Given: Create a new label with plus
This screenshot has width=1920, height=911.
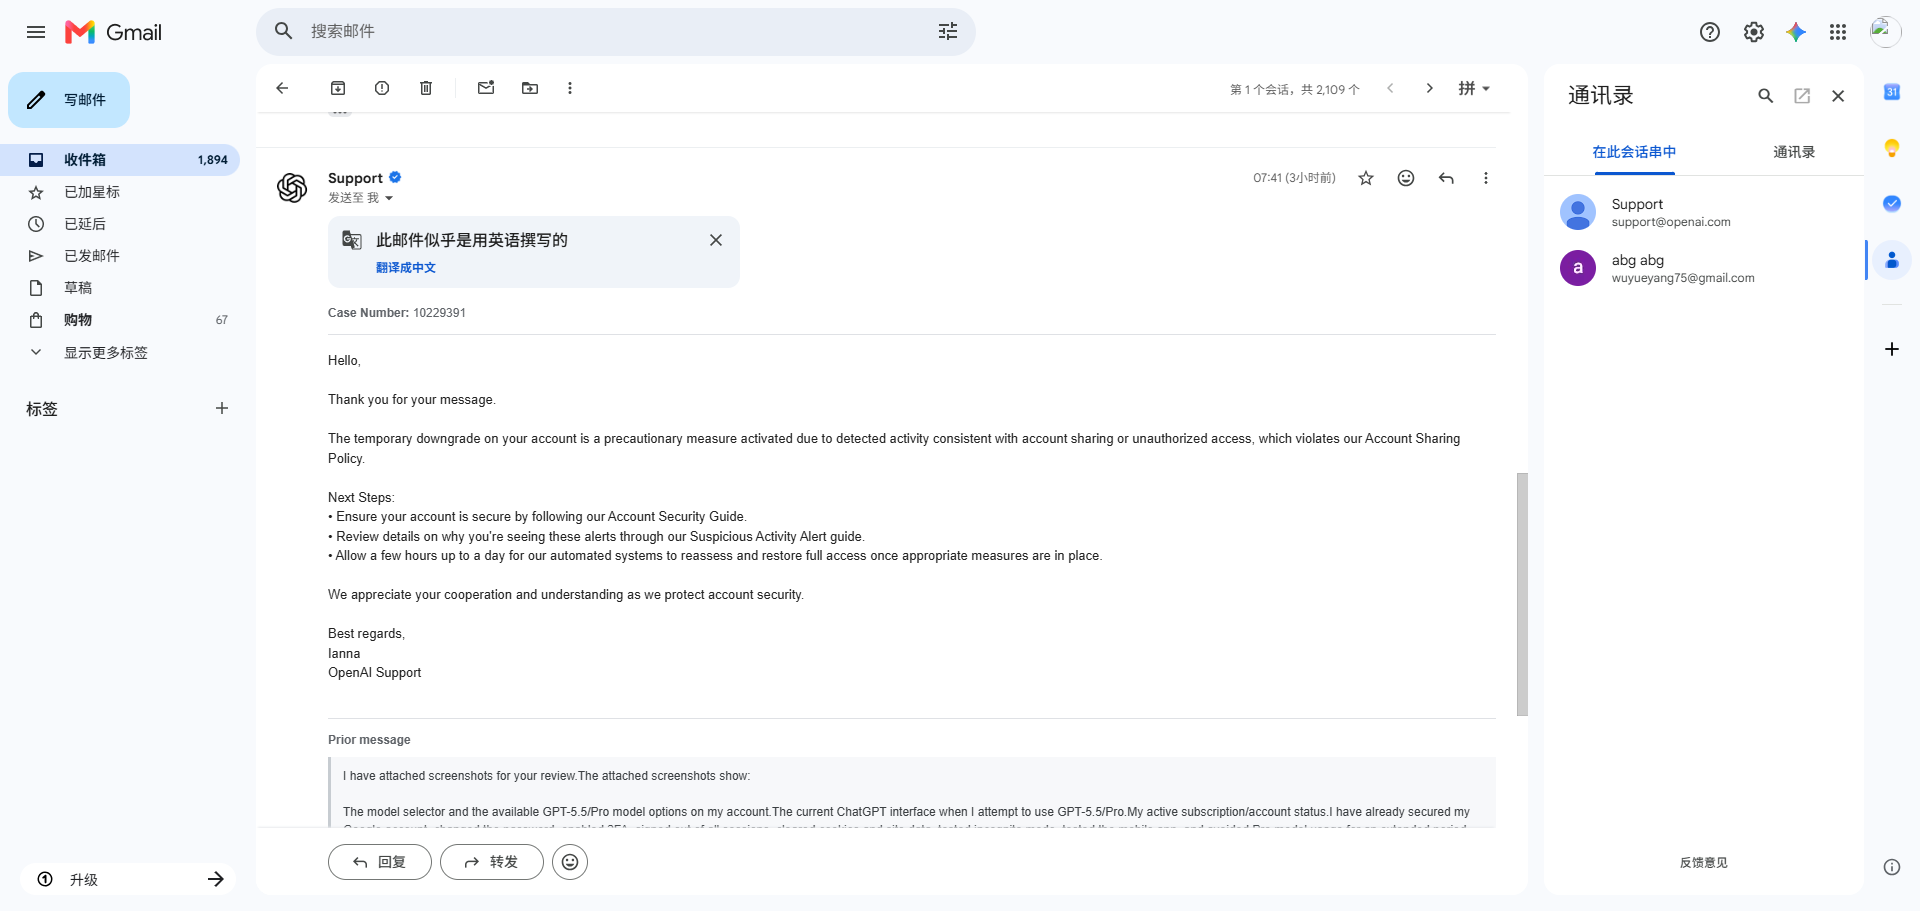Looking at the screenshot, I should (x=222, y=408).
